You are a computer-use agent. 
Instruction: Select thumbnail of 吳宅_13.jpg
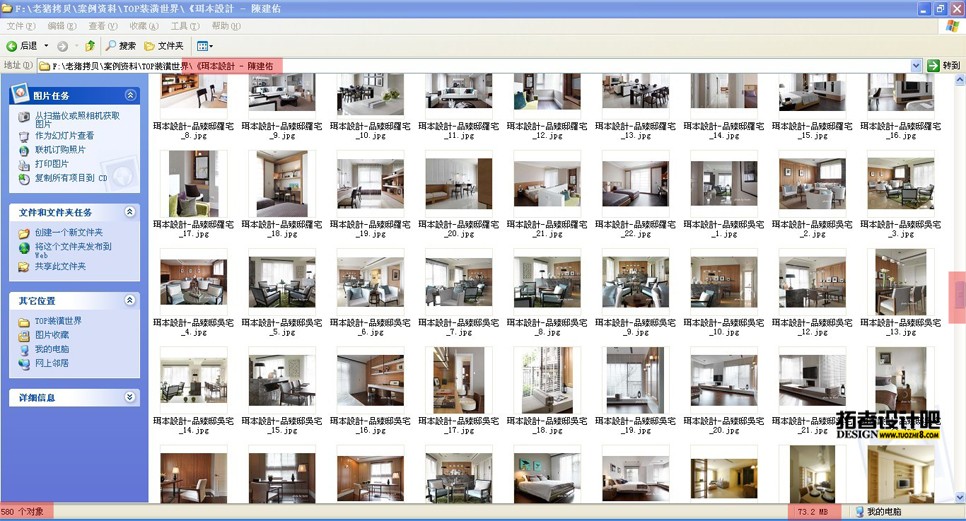point(901,282)
